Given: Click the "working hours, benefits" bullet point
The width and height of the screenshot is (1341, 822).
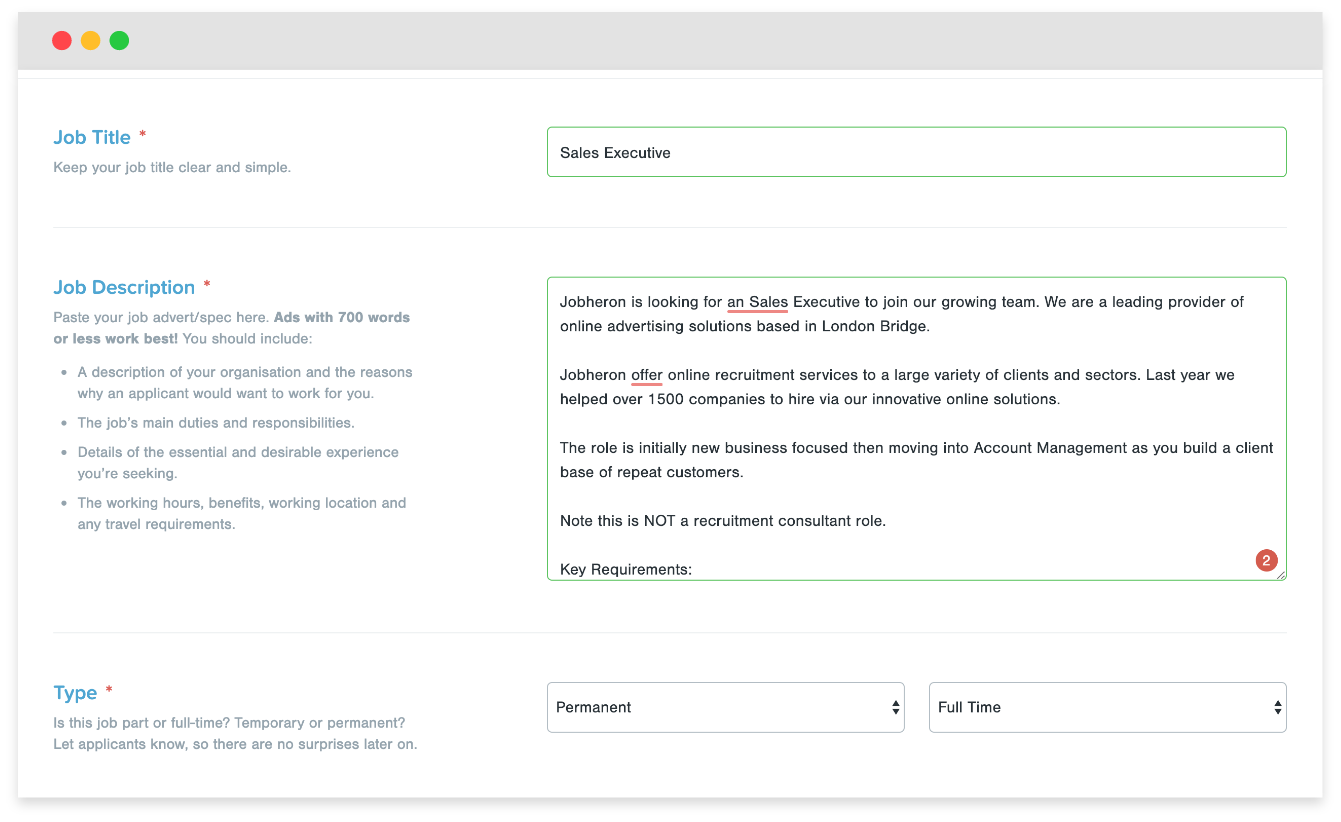Looking at the screenshot, I should click(242, 503).
